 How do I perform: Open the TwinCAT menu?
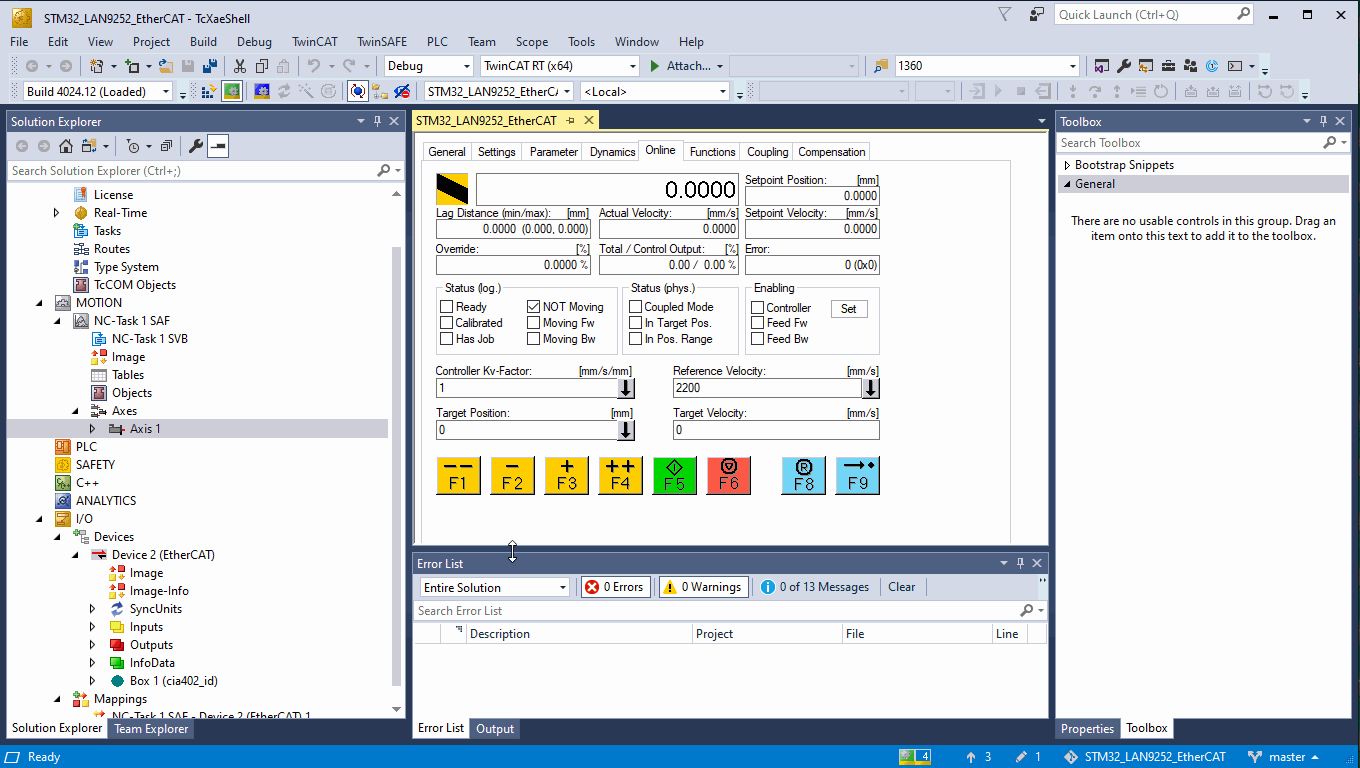pos(314,42)
